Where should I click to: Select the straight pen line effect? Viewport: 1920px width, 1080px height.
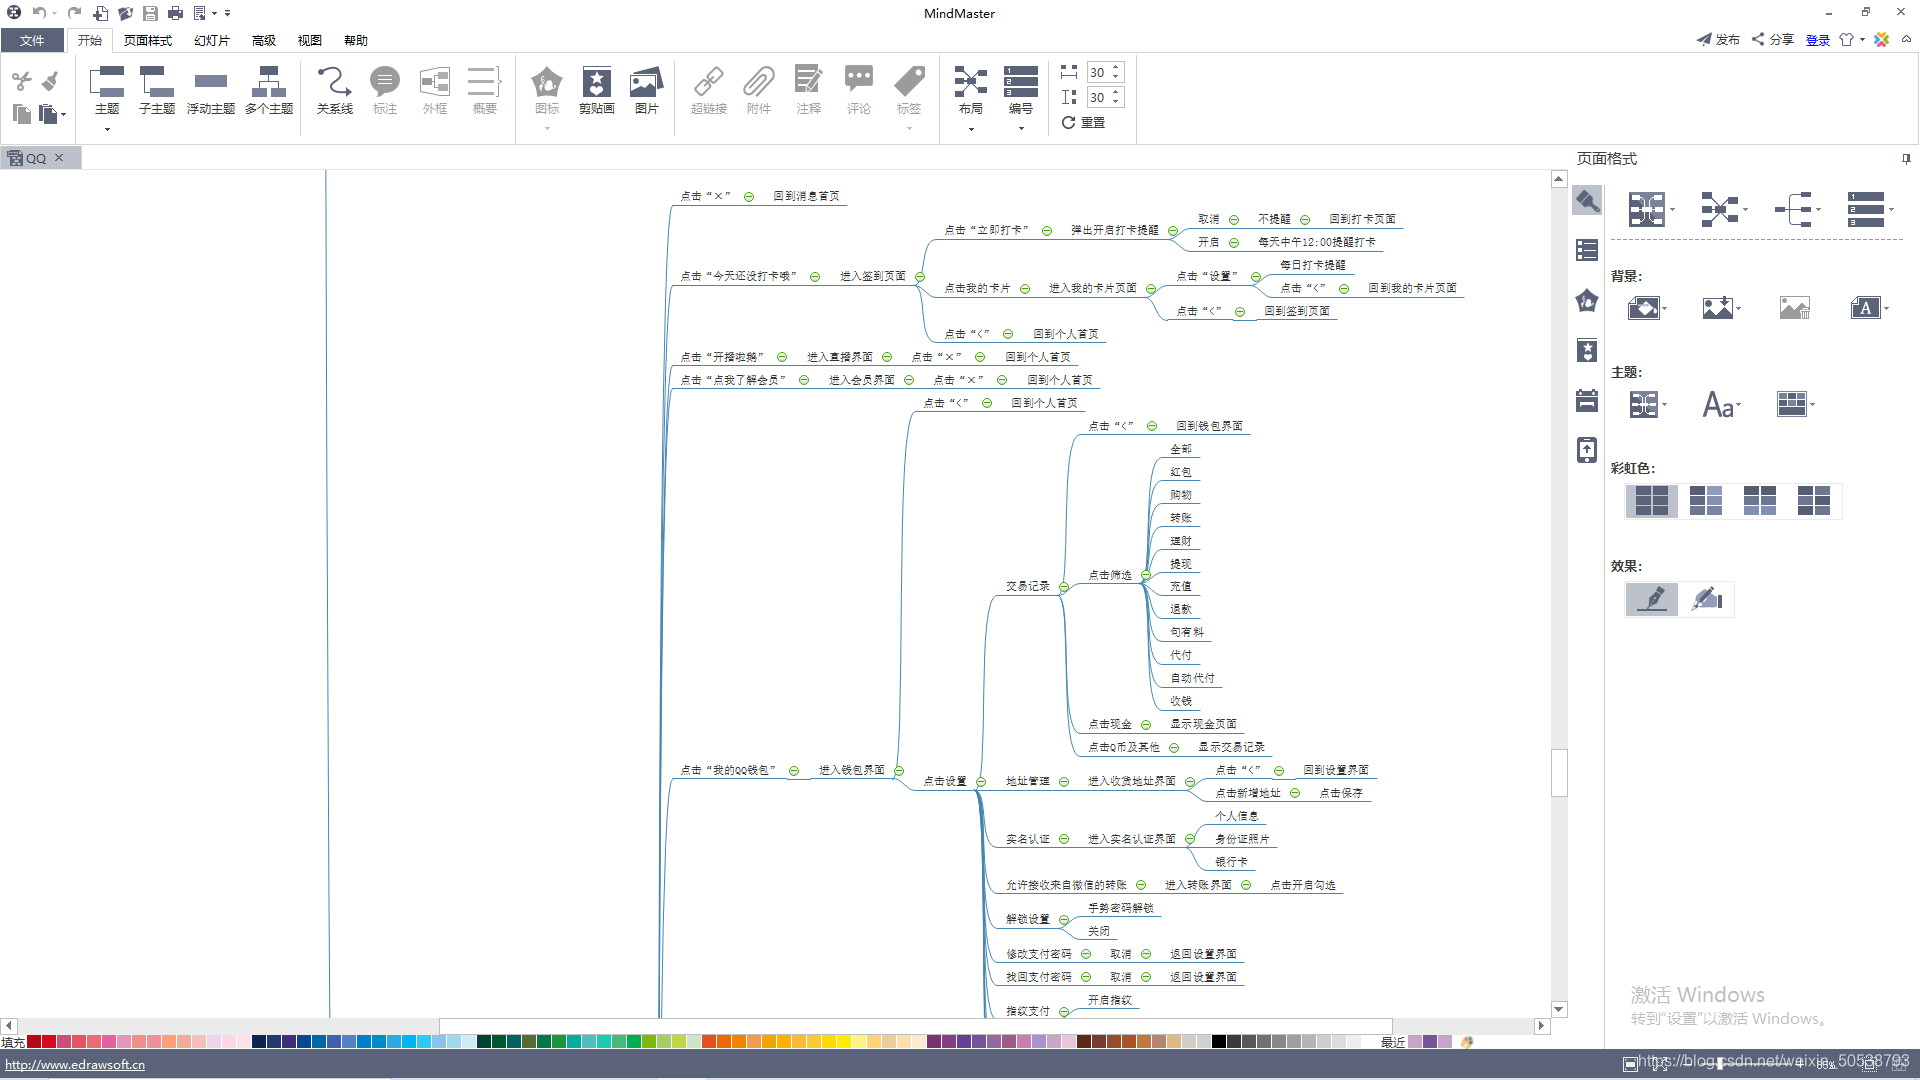click(1653, 599)
